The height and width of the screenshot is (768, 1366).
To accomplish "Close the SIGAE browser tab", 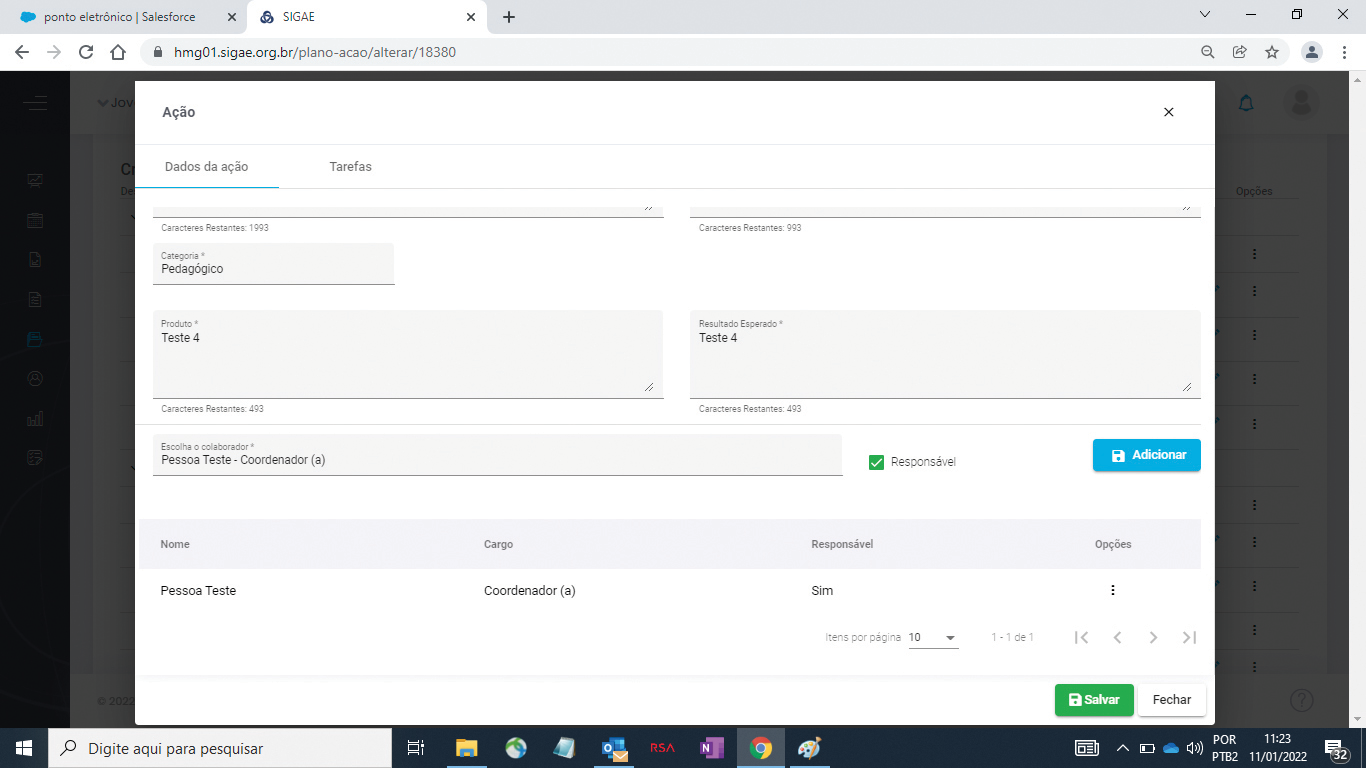I will tap(471, 17).
